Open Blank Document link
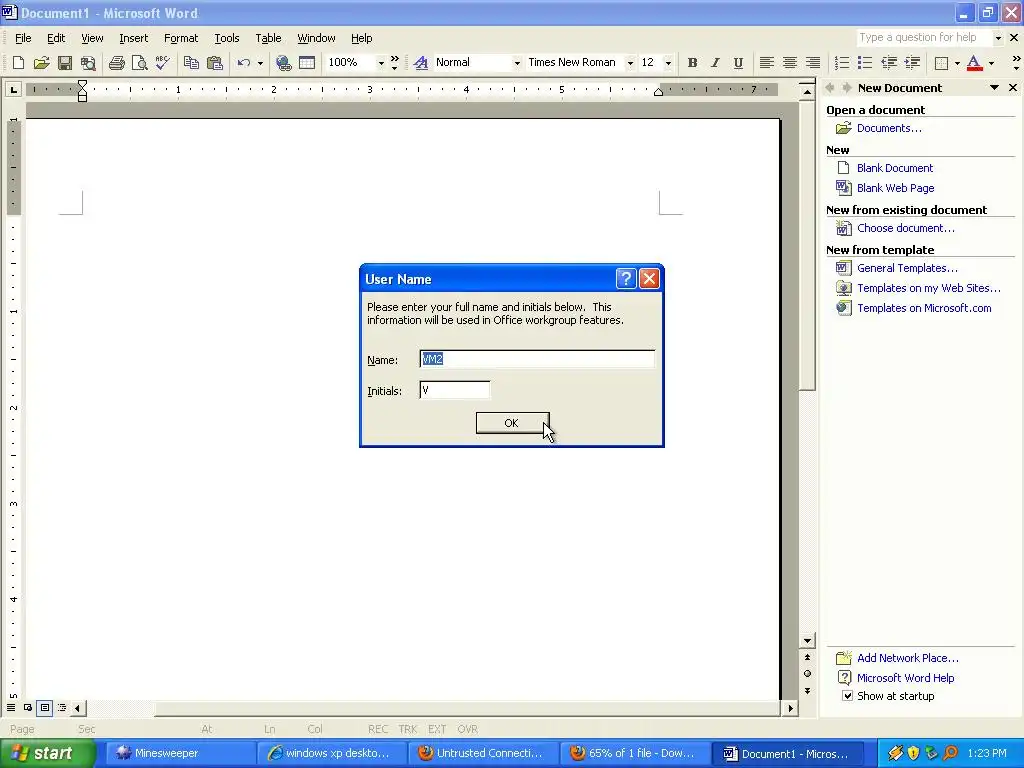The width and height of the screenshot is (1024, 768). pyautogui.click(x=895, y=168)
